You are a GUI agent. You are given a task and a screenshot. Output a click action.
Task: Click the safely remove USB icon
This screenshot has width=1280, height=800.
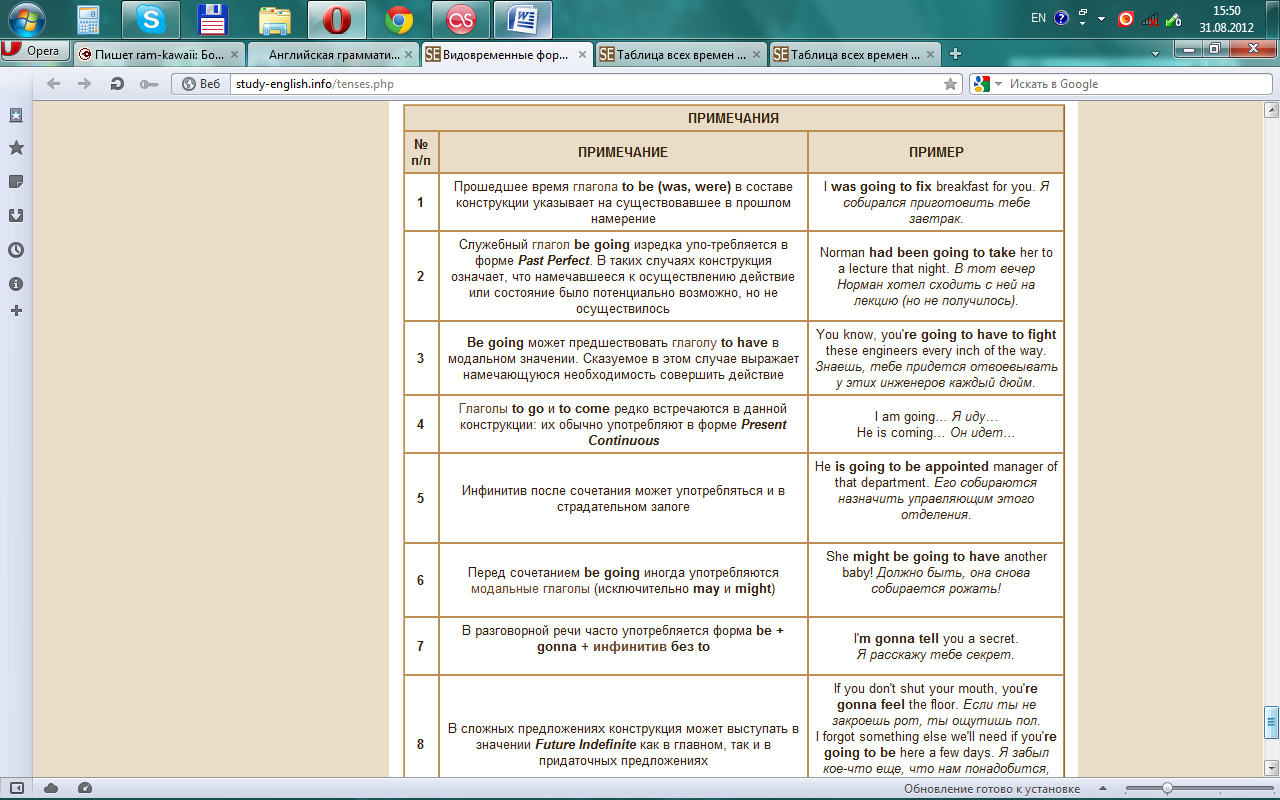[x=1174, y=19]
